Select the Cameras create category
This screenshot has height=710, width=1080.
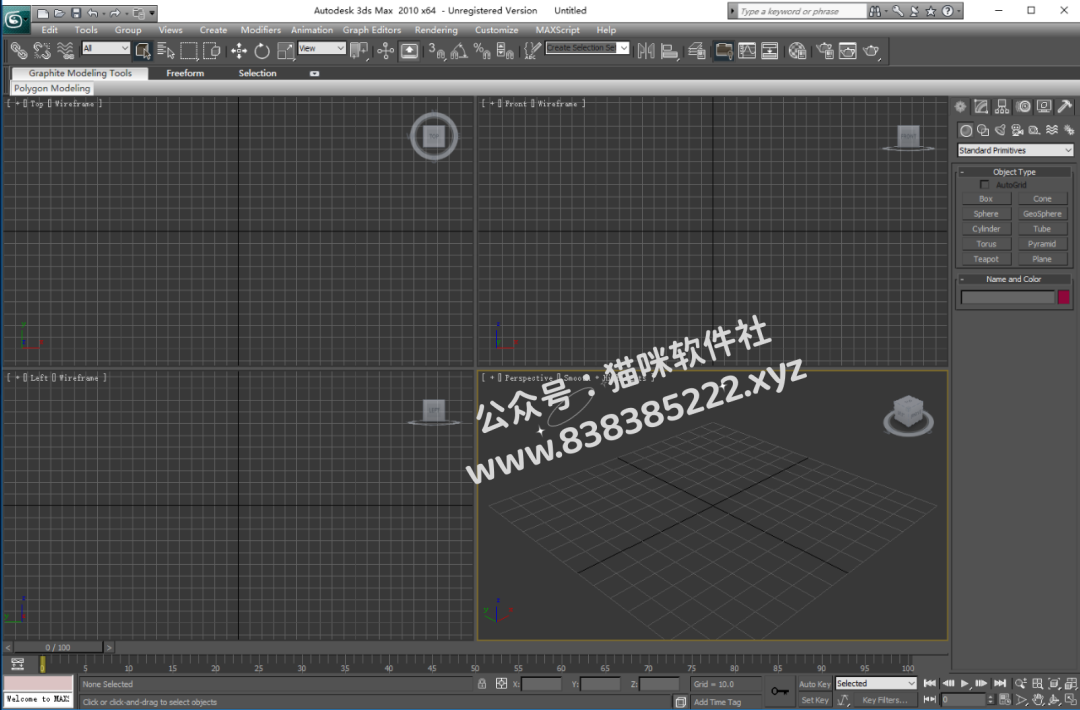(1017, 129)
